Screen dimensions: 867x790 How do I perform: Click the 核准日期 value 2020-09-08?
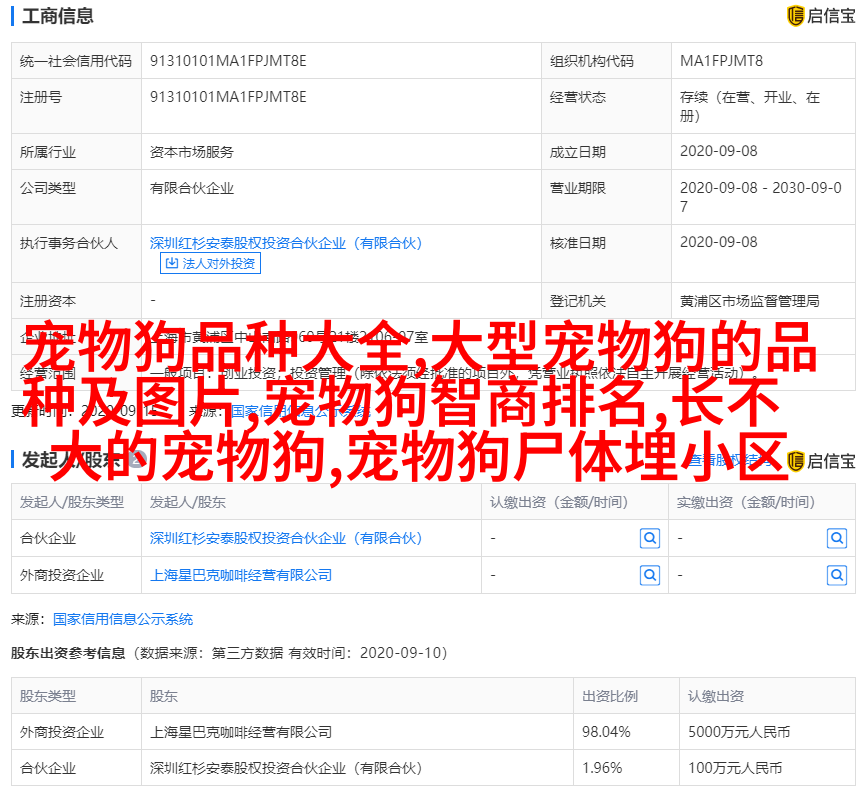point(718,242)
